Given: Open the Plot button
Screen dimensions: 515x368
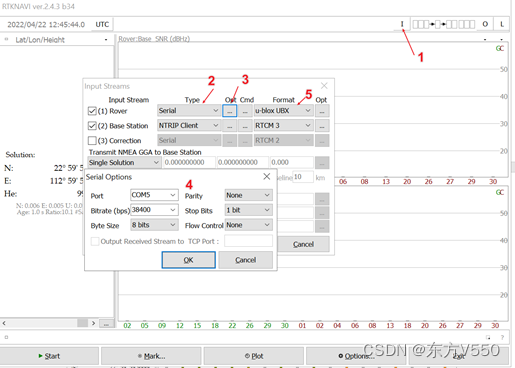Looking at the screenshot, I should click(x=254, y=356).
